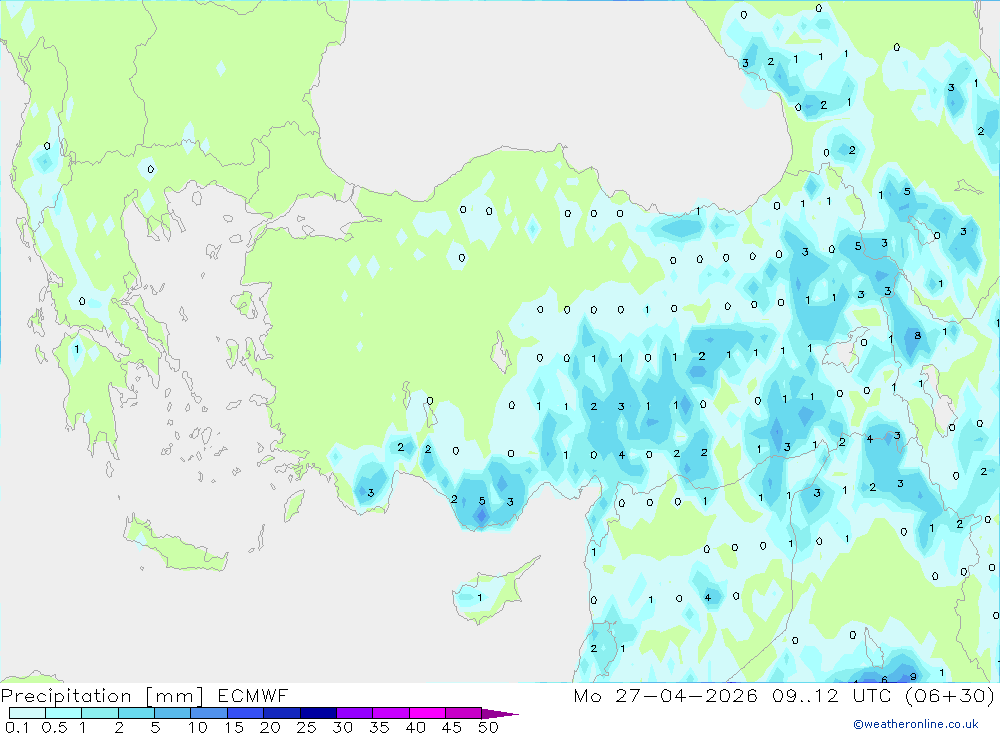This screenshot has height=733, width=1000.
Task: Click the purple arrow tip beyond 50 on legend
Action: pos(500,713)
